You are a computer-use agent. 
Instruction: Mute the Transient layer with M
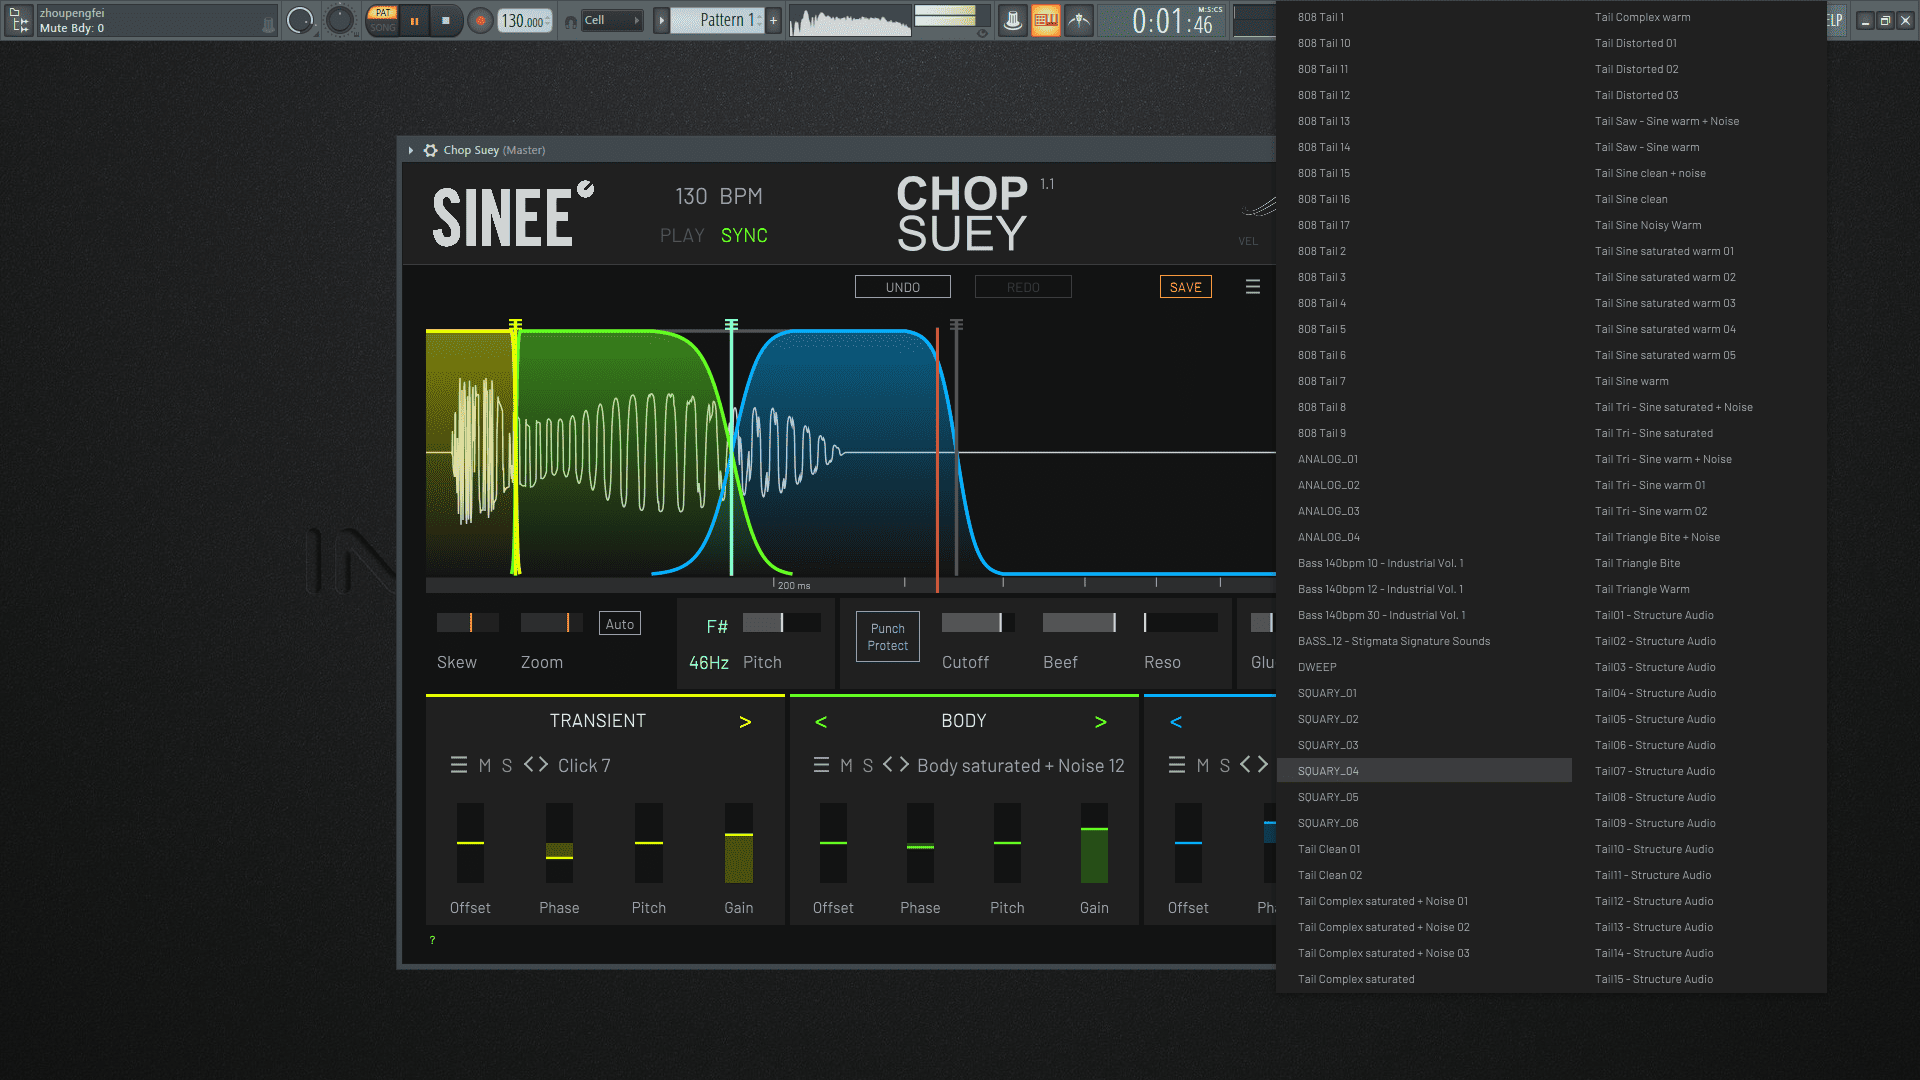coord(484,765)
